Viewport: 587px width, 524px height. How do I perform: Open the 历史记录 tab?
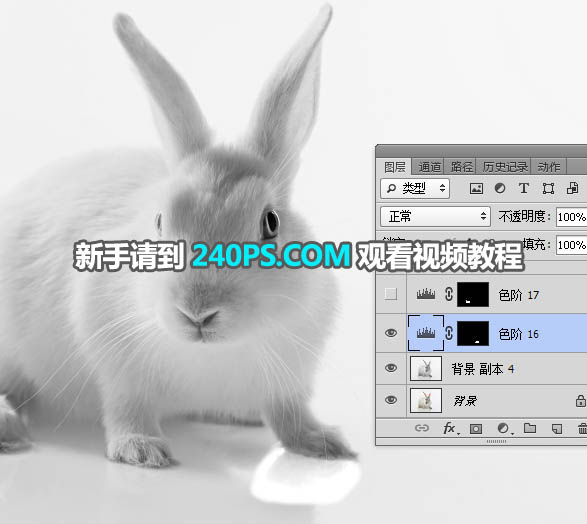505,167
